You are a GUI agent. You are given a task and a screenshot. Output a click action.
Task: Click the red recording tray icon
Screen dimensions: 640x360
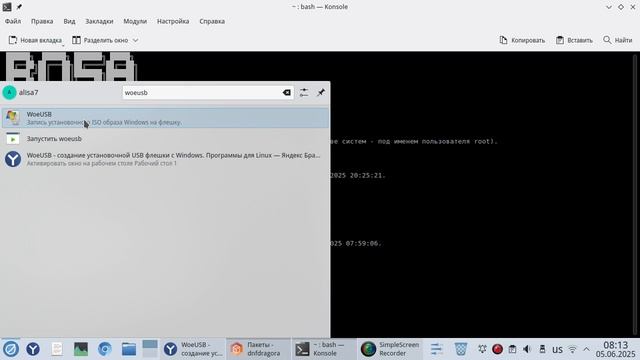(497, 349)
